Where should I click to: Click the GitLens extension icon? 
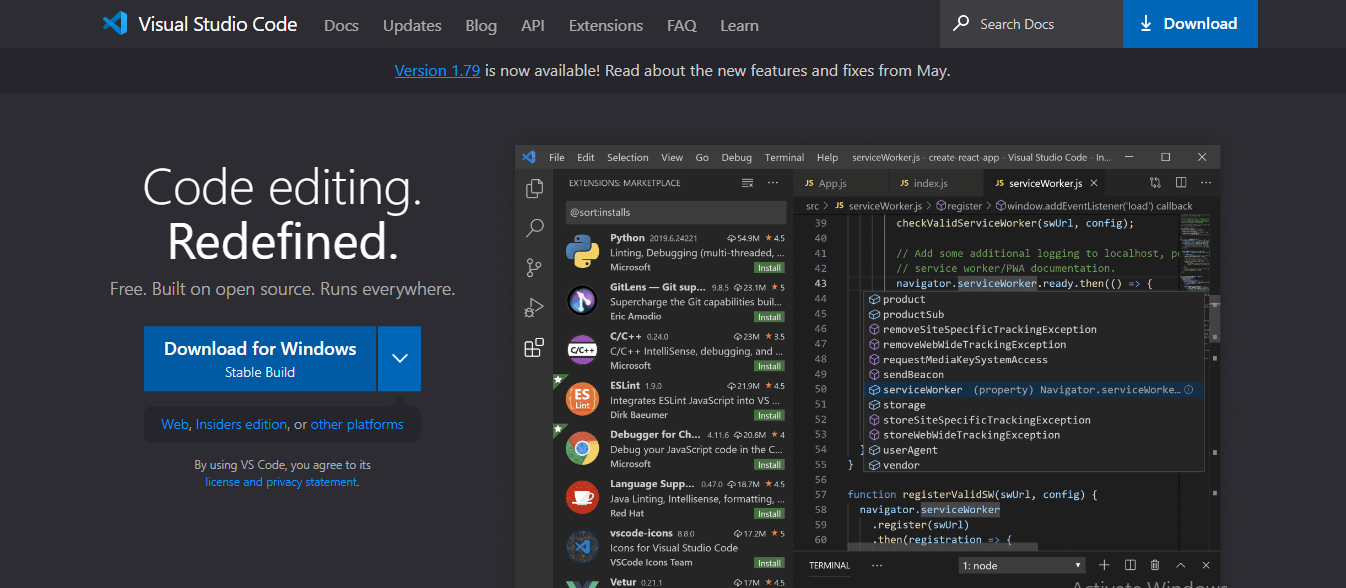click(582, 301)
